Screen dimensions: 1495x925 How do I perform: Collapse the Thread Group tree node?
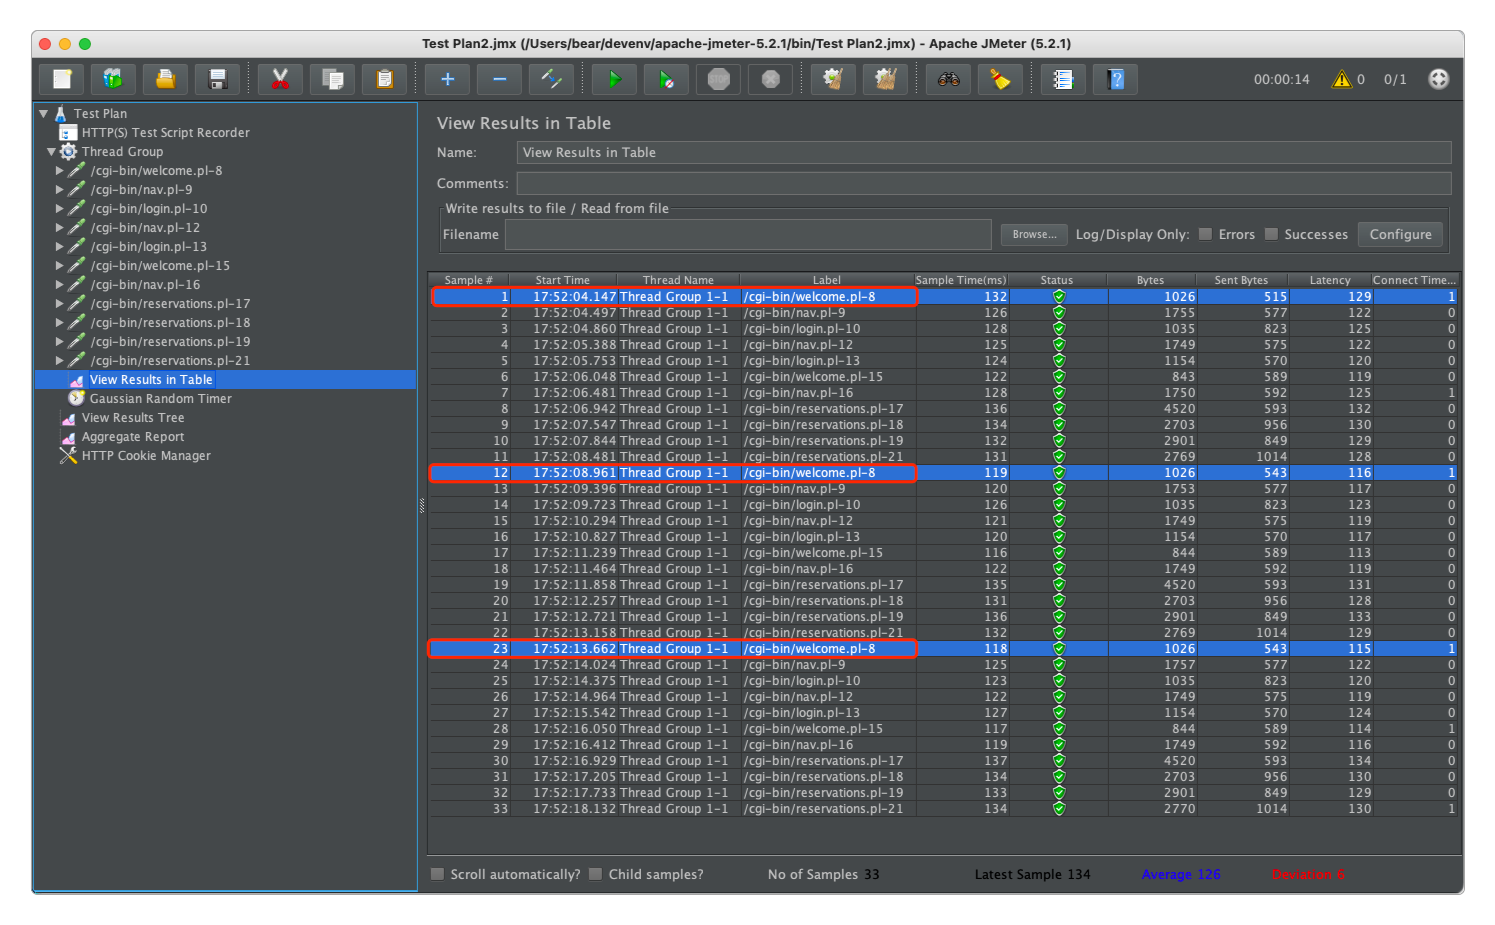[x=51, y=152]
